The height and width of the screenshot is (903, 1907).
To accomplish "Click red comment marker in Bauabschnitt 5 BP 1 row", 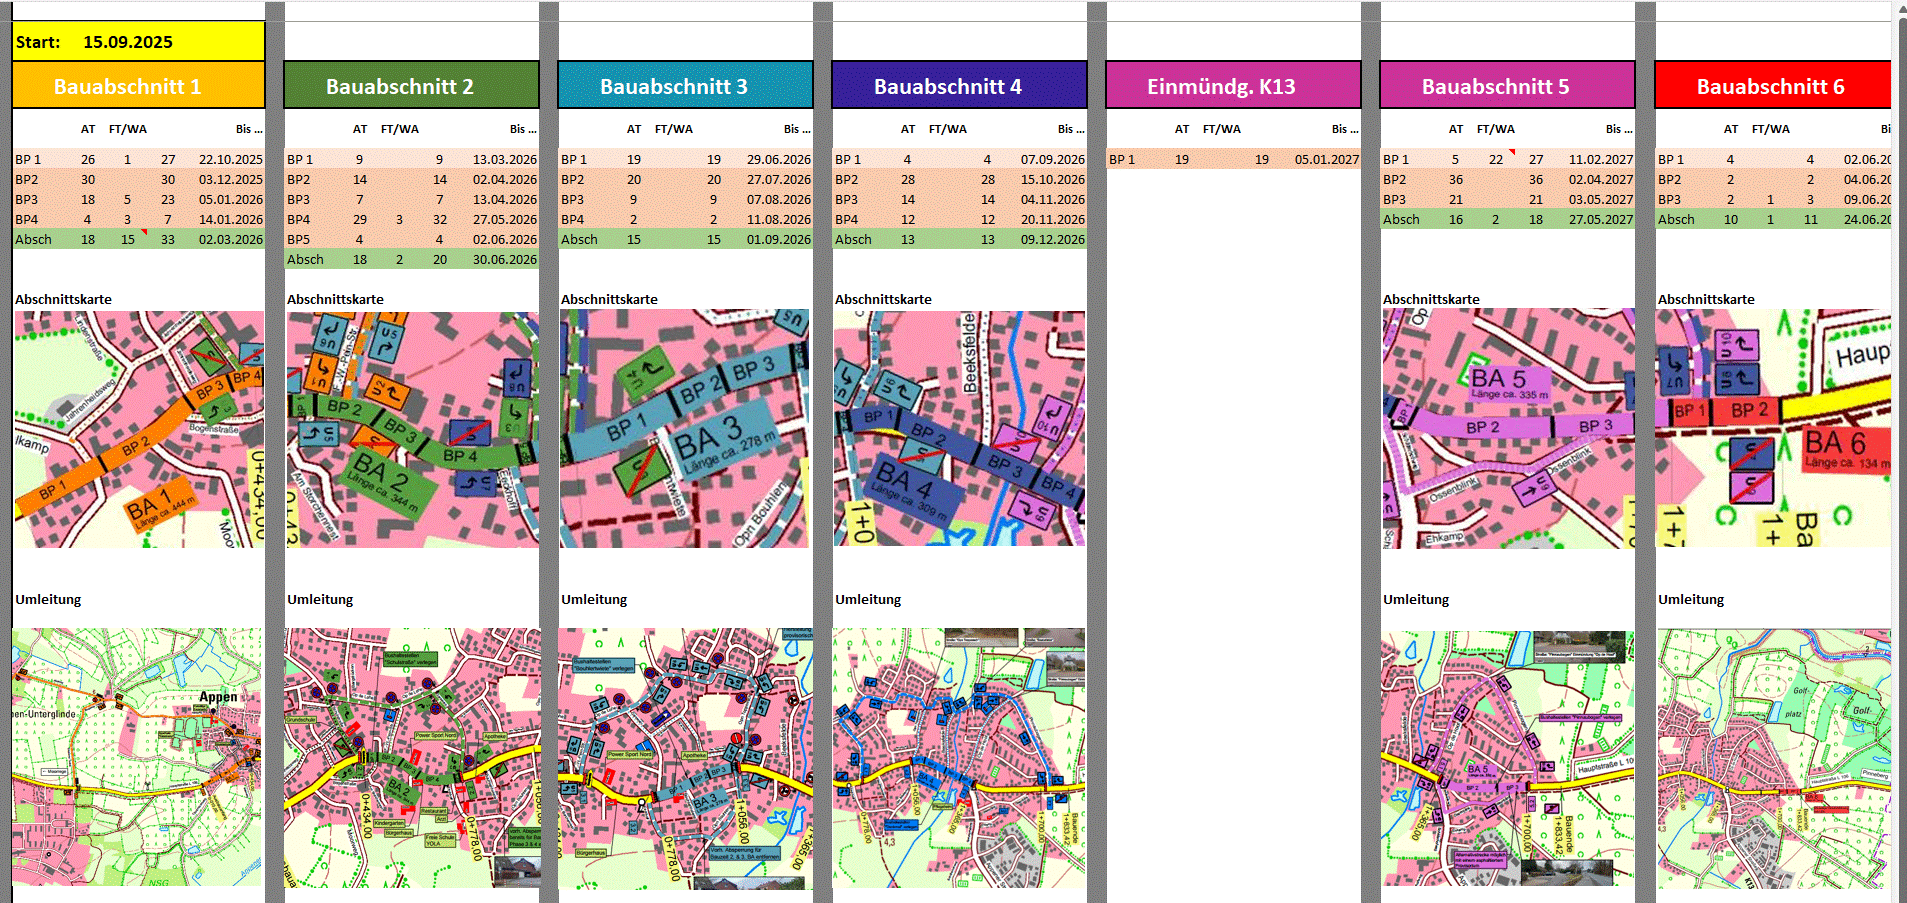I will click(1512, 153).
